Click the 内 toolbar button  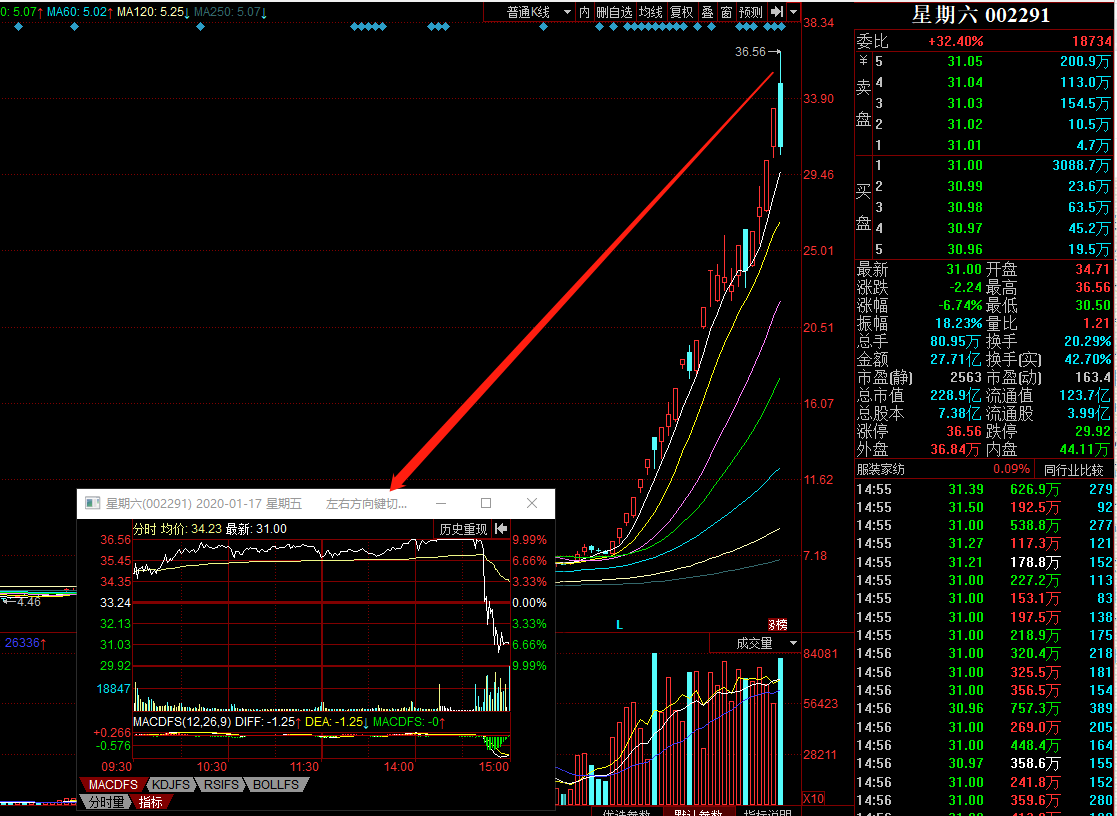(x=584, y=12)
